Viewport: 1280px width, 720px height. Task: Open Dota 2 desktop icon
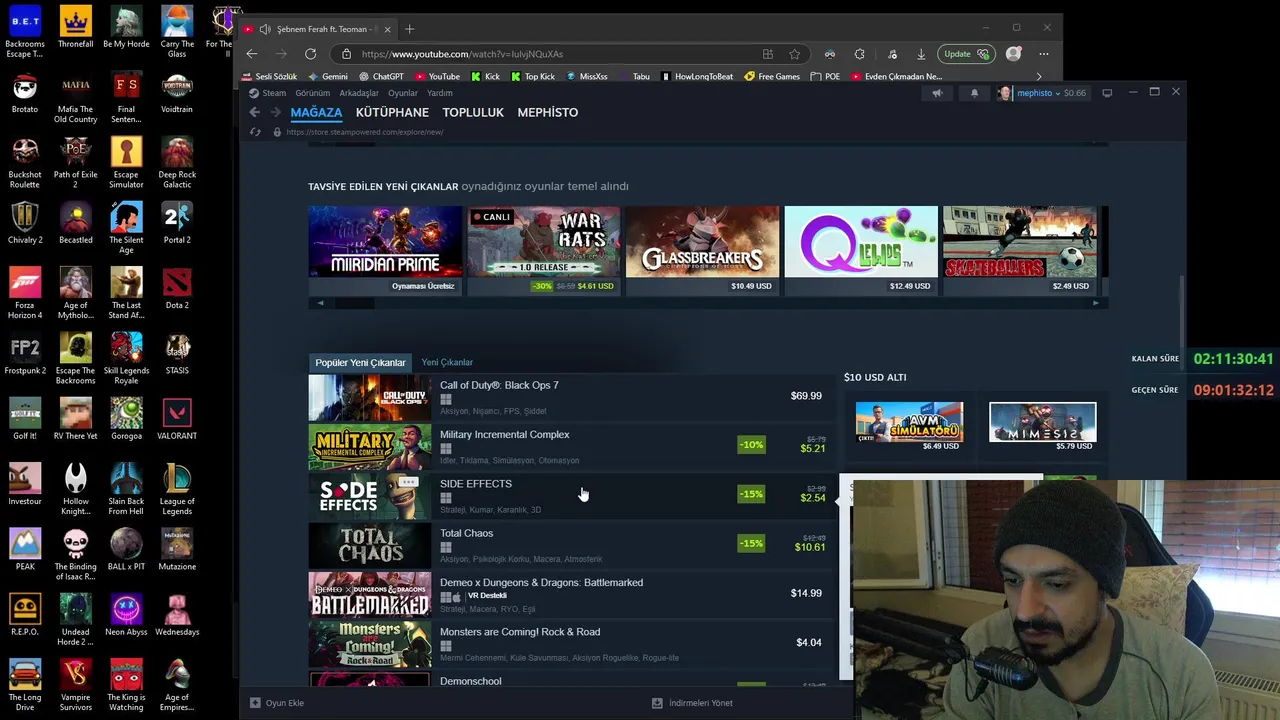click(177, 290)
